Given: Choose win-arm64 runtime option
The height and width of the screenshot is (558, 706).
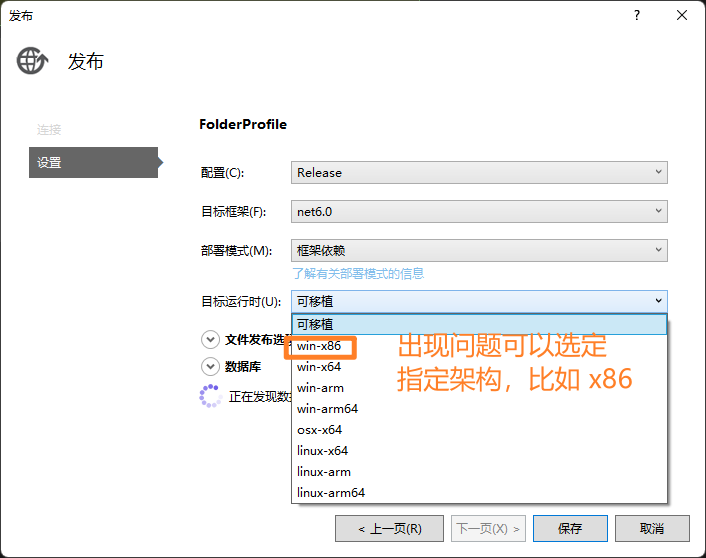Looking at the screenshot, I should point(327,409).
